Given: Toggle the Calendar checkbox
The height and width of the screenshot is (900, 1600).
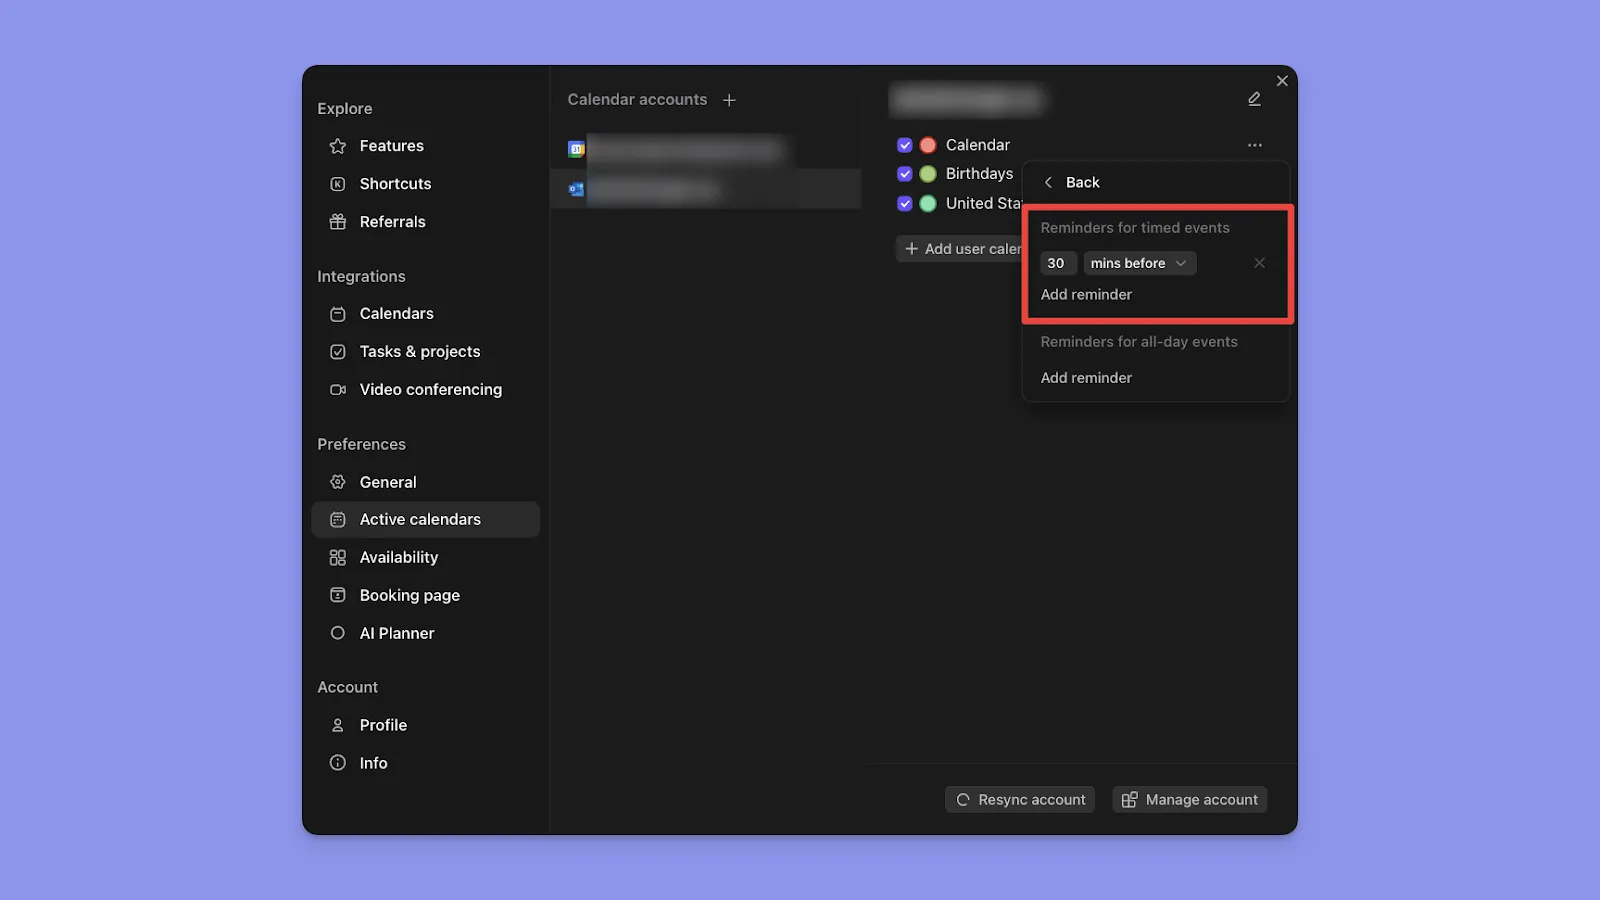Looking at the screenshot, I should coord(905,145).
